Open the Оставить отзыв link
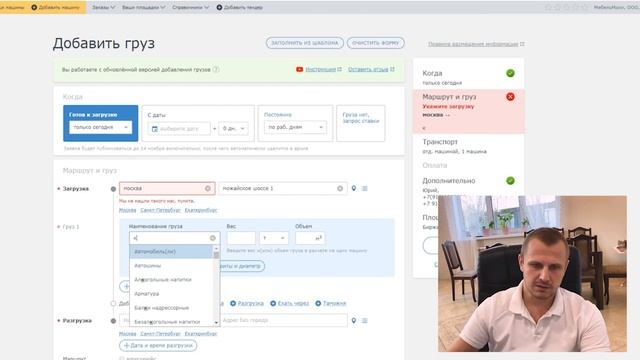 pos(368,69)
